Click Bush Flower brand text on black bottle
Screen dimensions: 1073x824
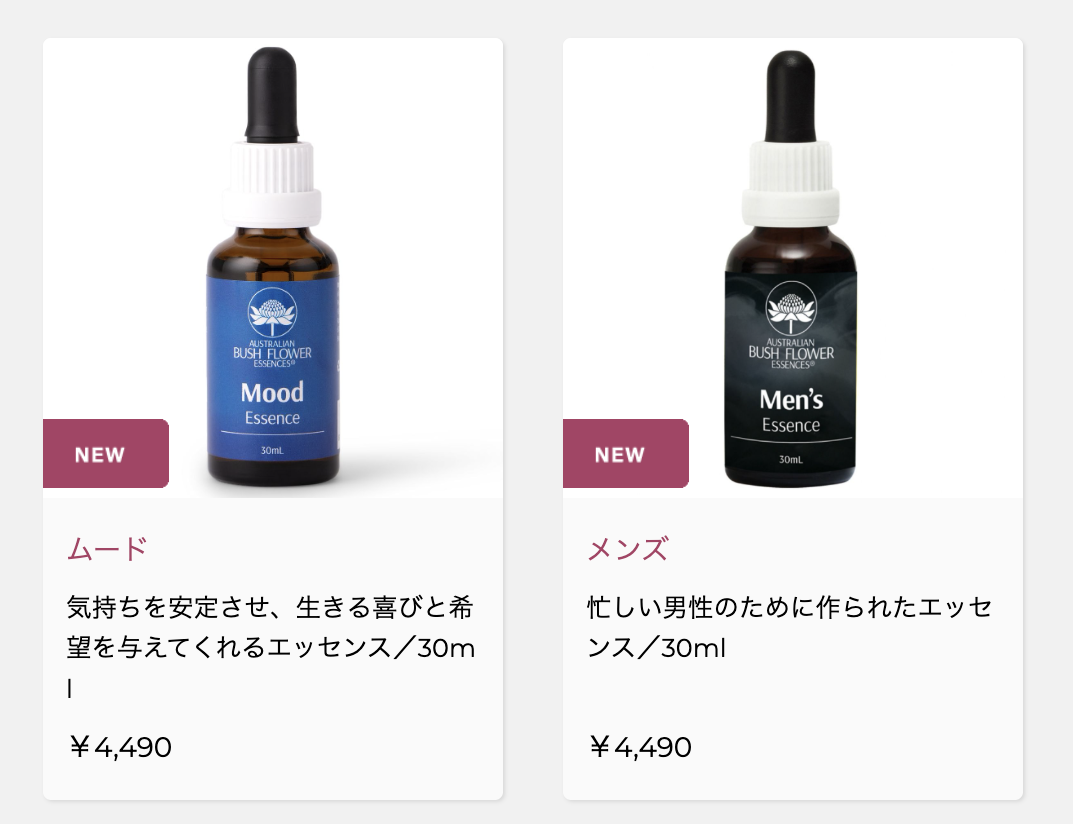(x=791, y=353)
